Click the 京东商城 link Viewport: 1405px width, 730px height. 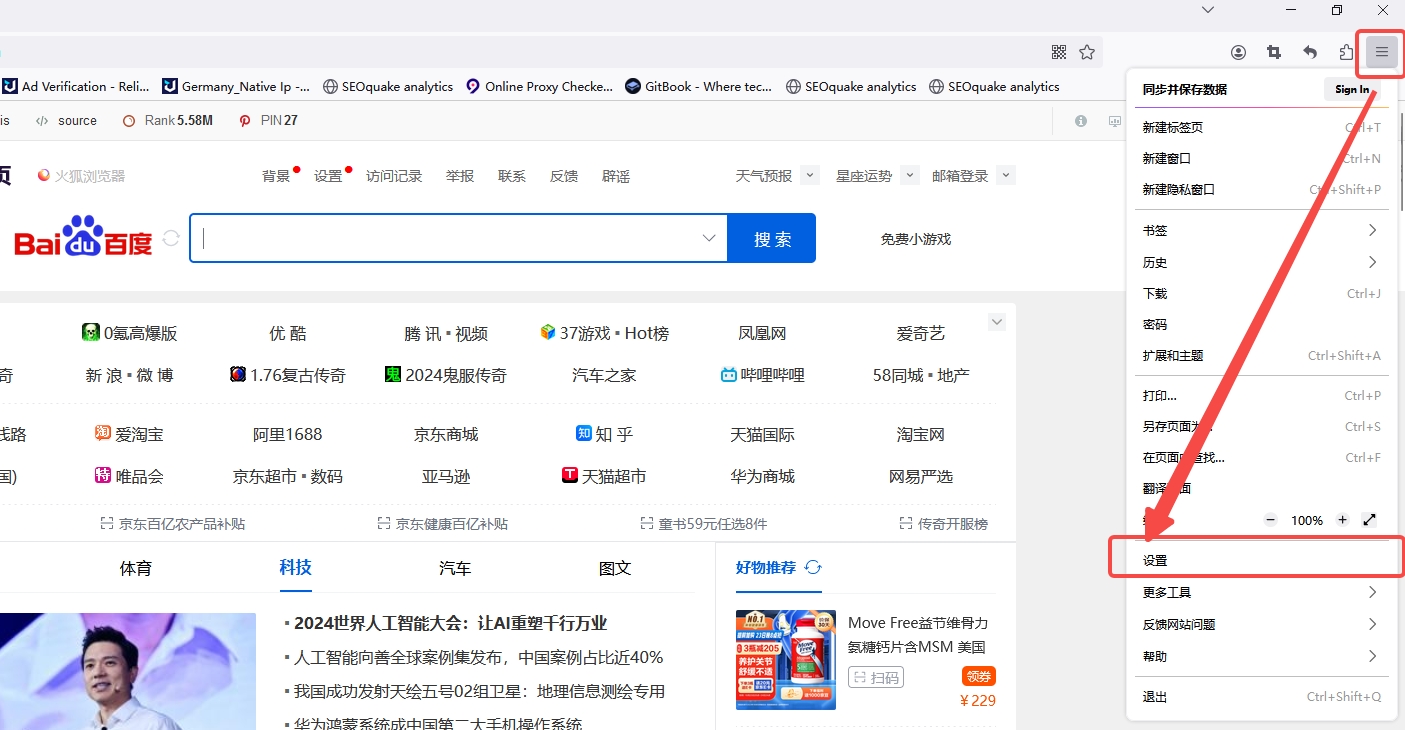click(446, 434)
